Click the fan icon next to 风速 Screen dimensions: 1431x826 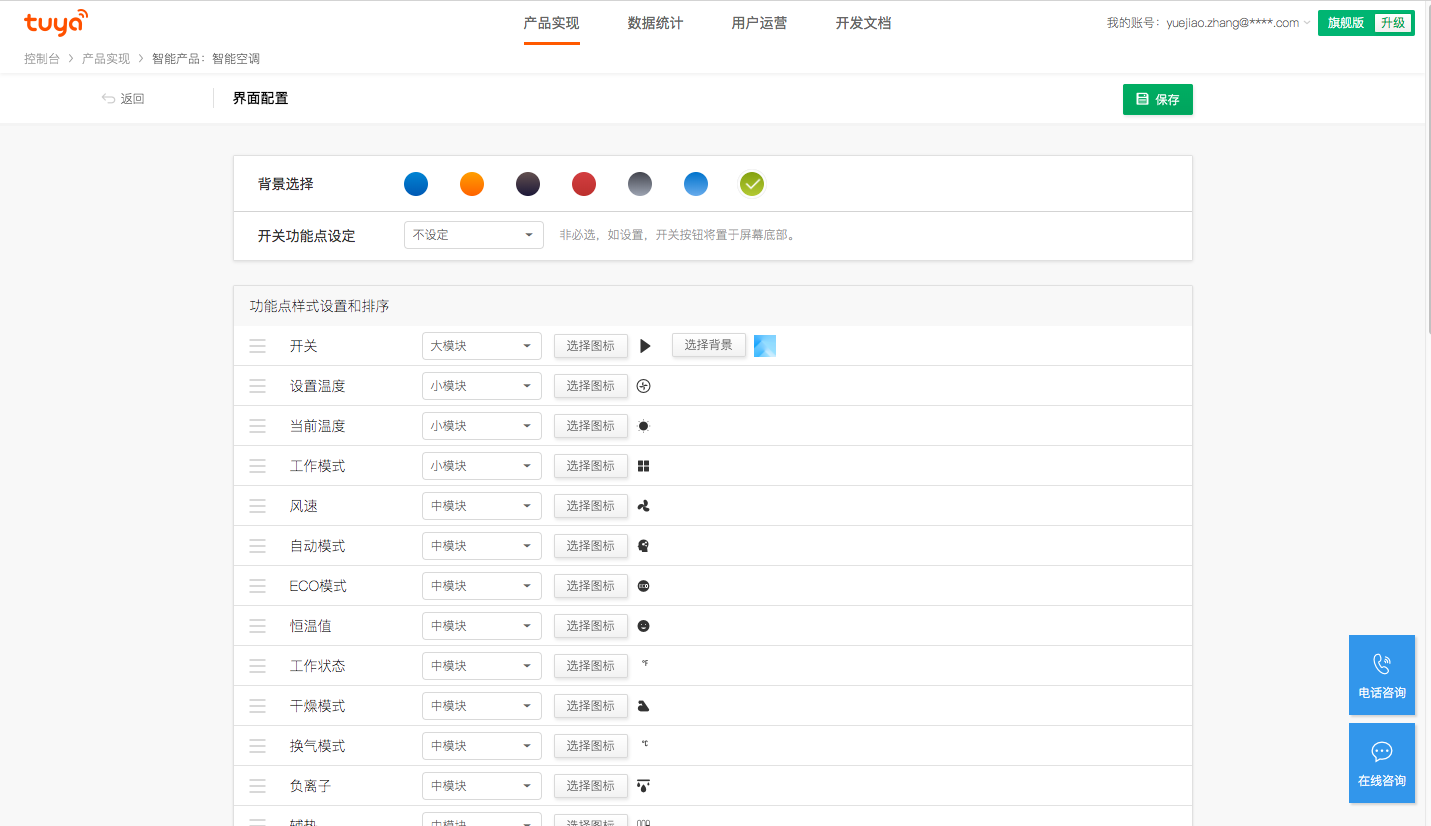point(644,506)
